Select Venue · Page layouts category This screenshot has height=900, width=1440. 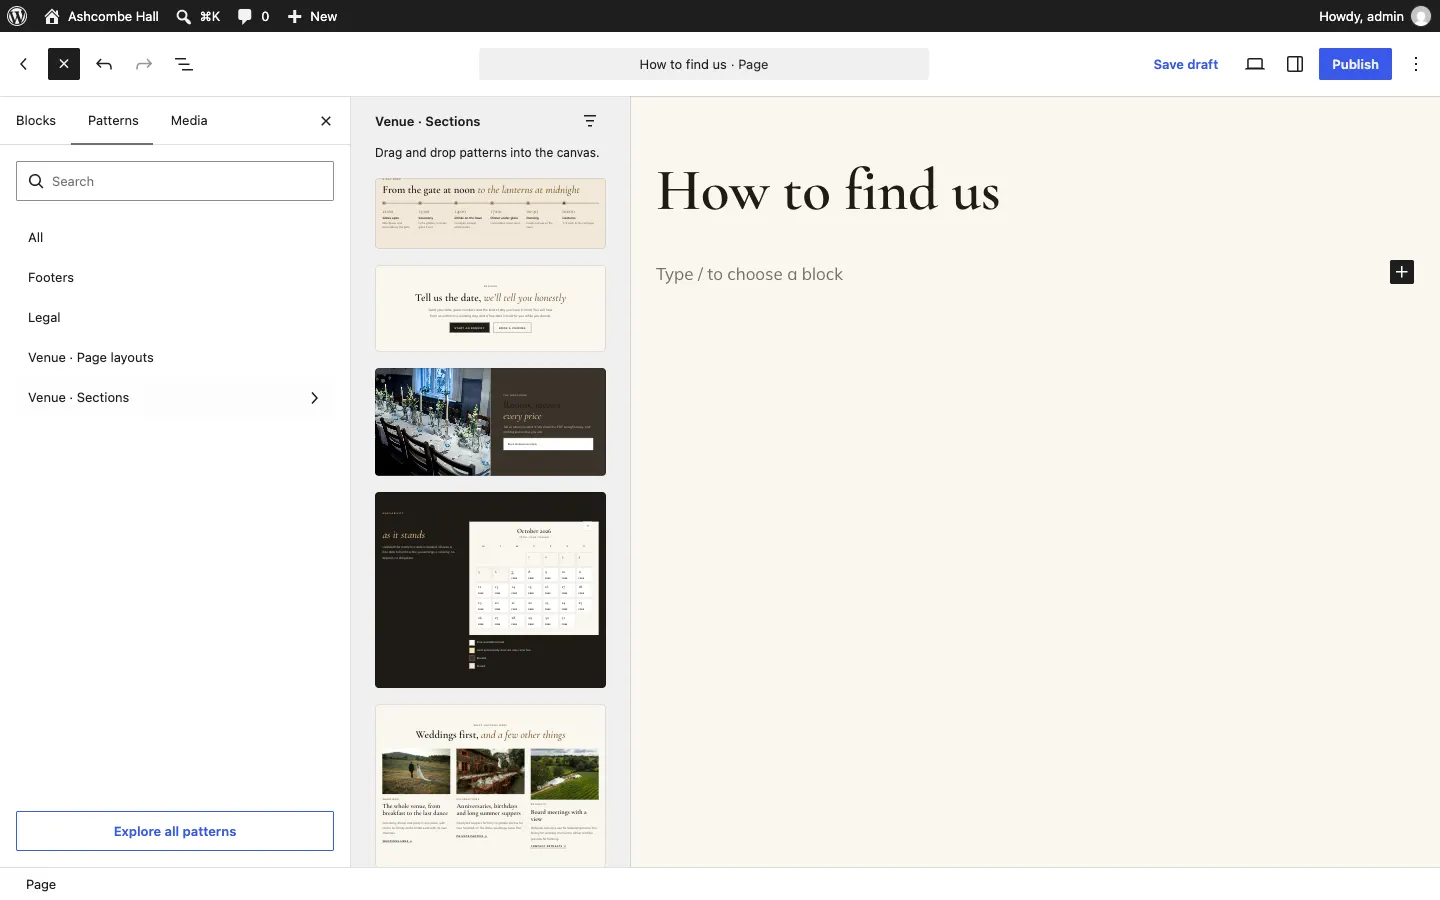click(175, 358)
